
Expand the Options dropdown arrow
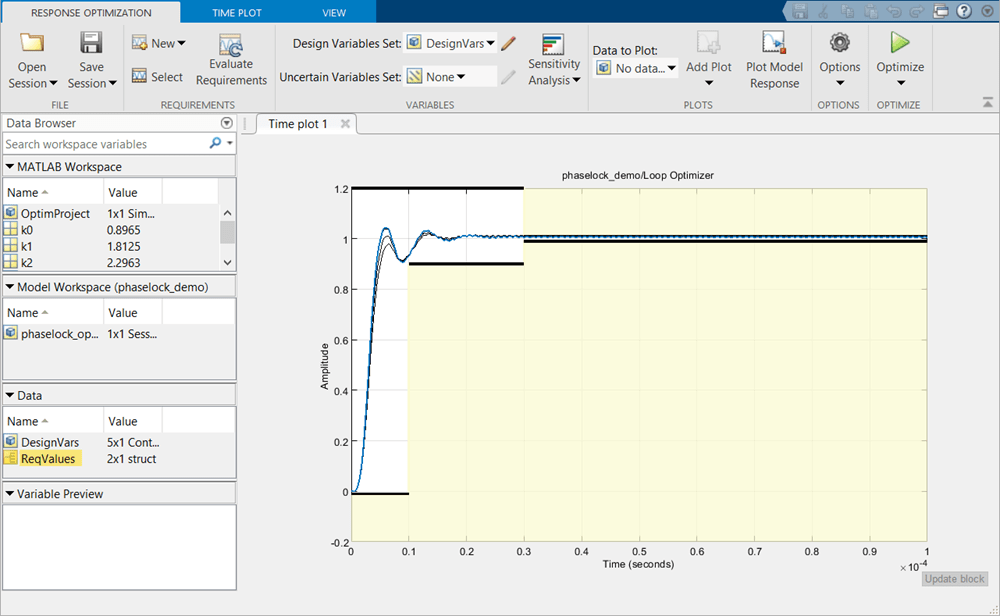click(x=839, y=83)
